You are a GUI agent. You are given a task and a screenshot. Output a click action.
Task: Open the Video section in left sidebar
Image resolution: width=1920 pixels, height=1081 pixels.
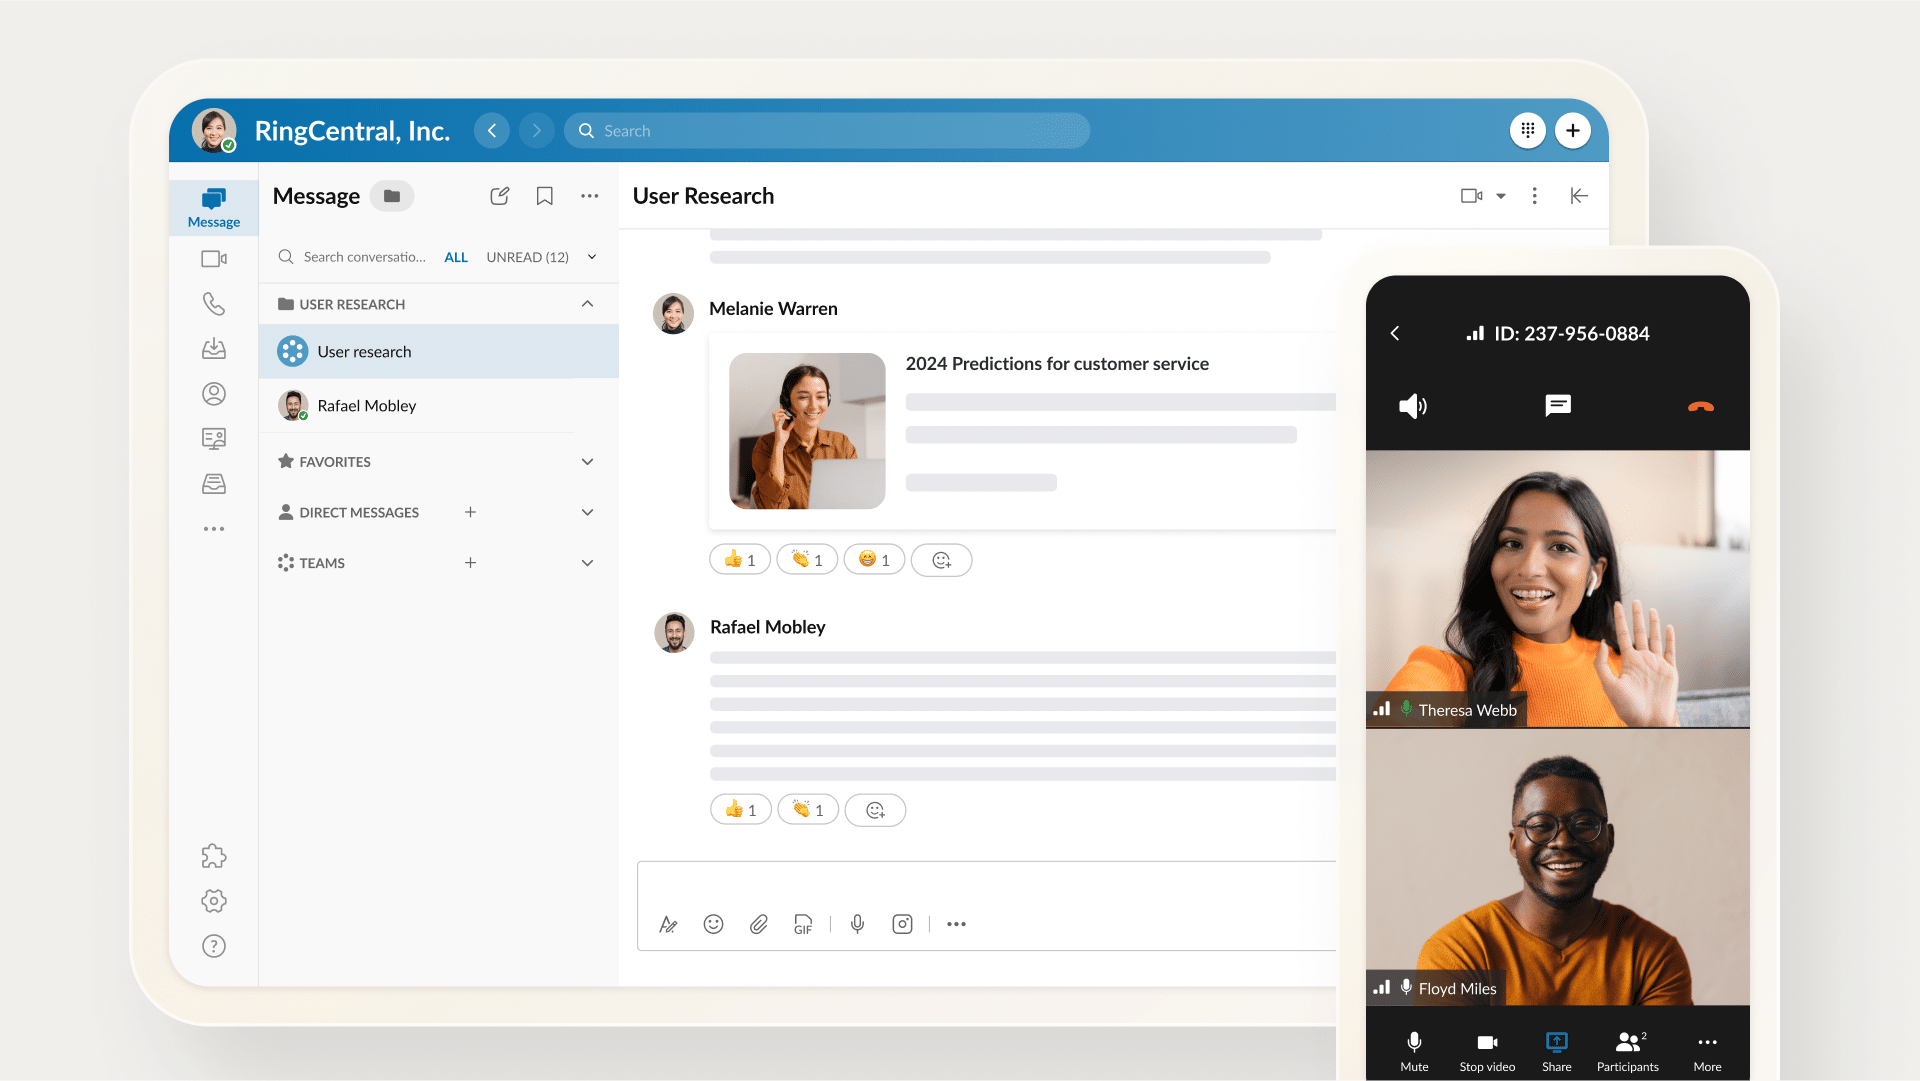pyautogui.click(x=213, y=259)
